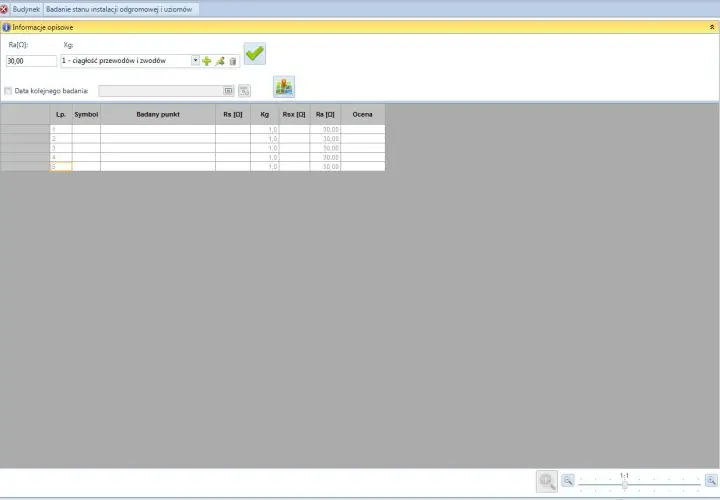Click the date calculator icon next to date field
Screen dimensions: 720x500
pos(244,91)
